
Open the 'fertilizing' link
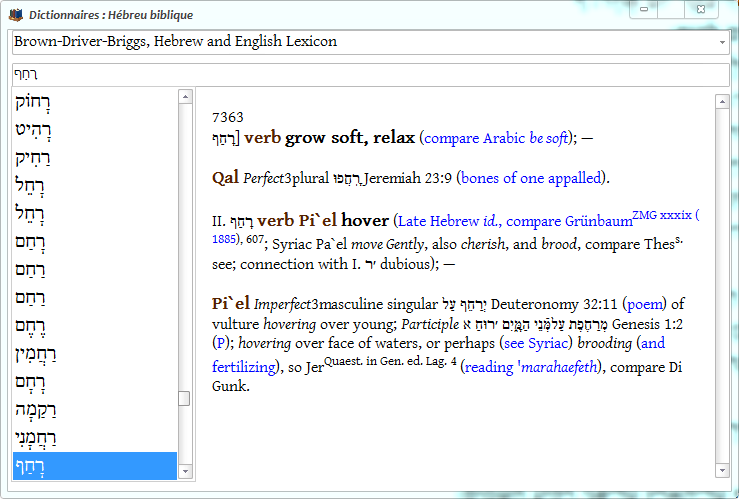(x=244, y=367)
